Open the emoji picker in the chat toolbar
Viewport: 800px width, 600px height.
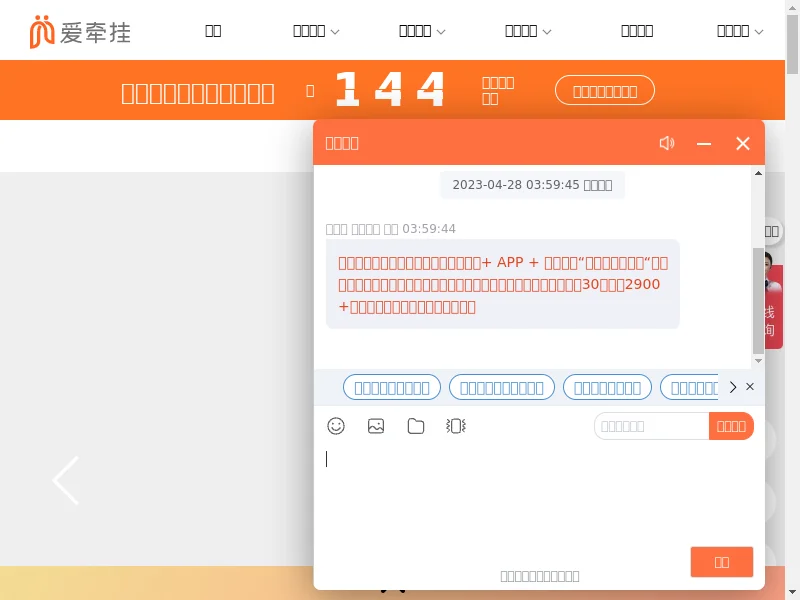tap(336, 426)
